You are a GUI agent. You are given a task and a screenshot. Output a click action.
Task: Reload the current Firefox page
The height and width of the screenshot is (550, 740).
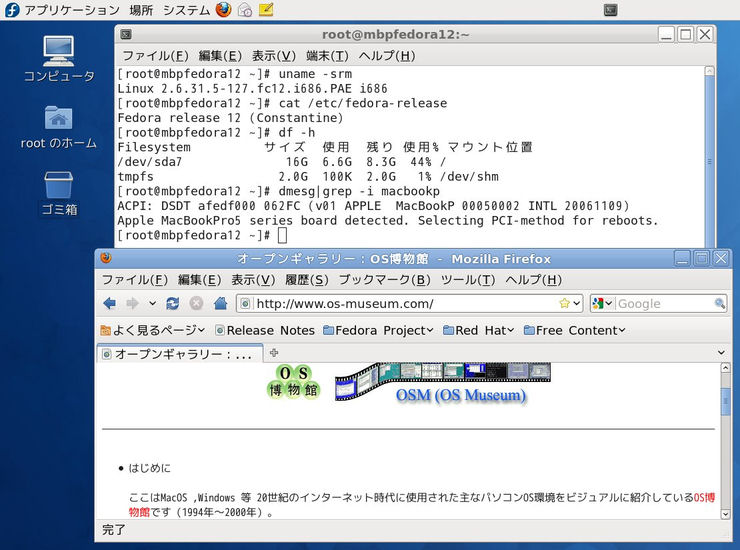[173, 303]
